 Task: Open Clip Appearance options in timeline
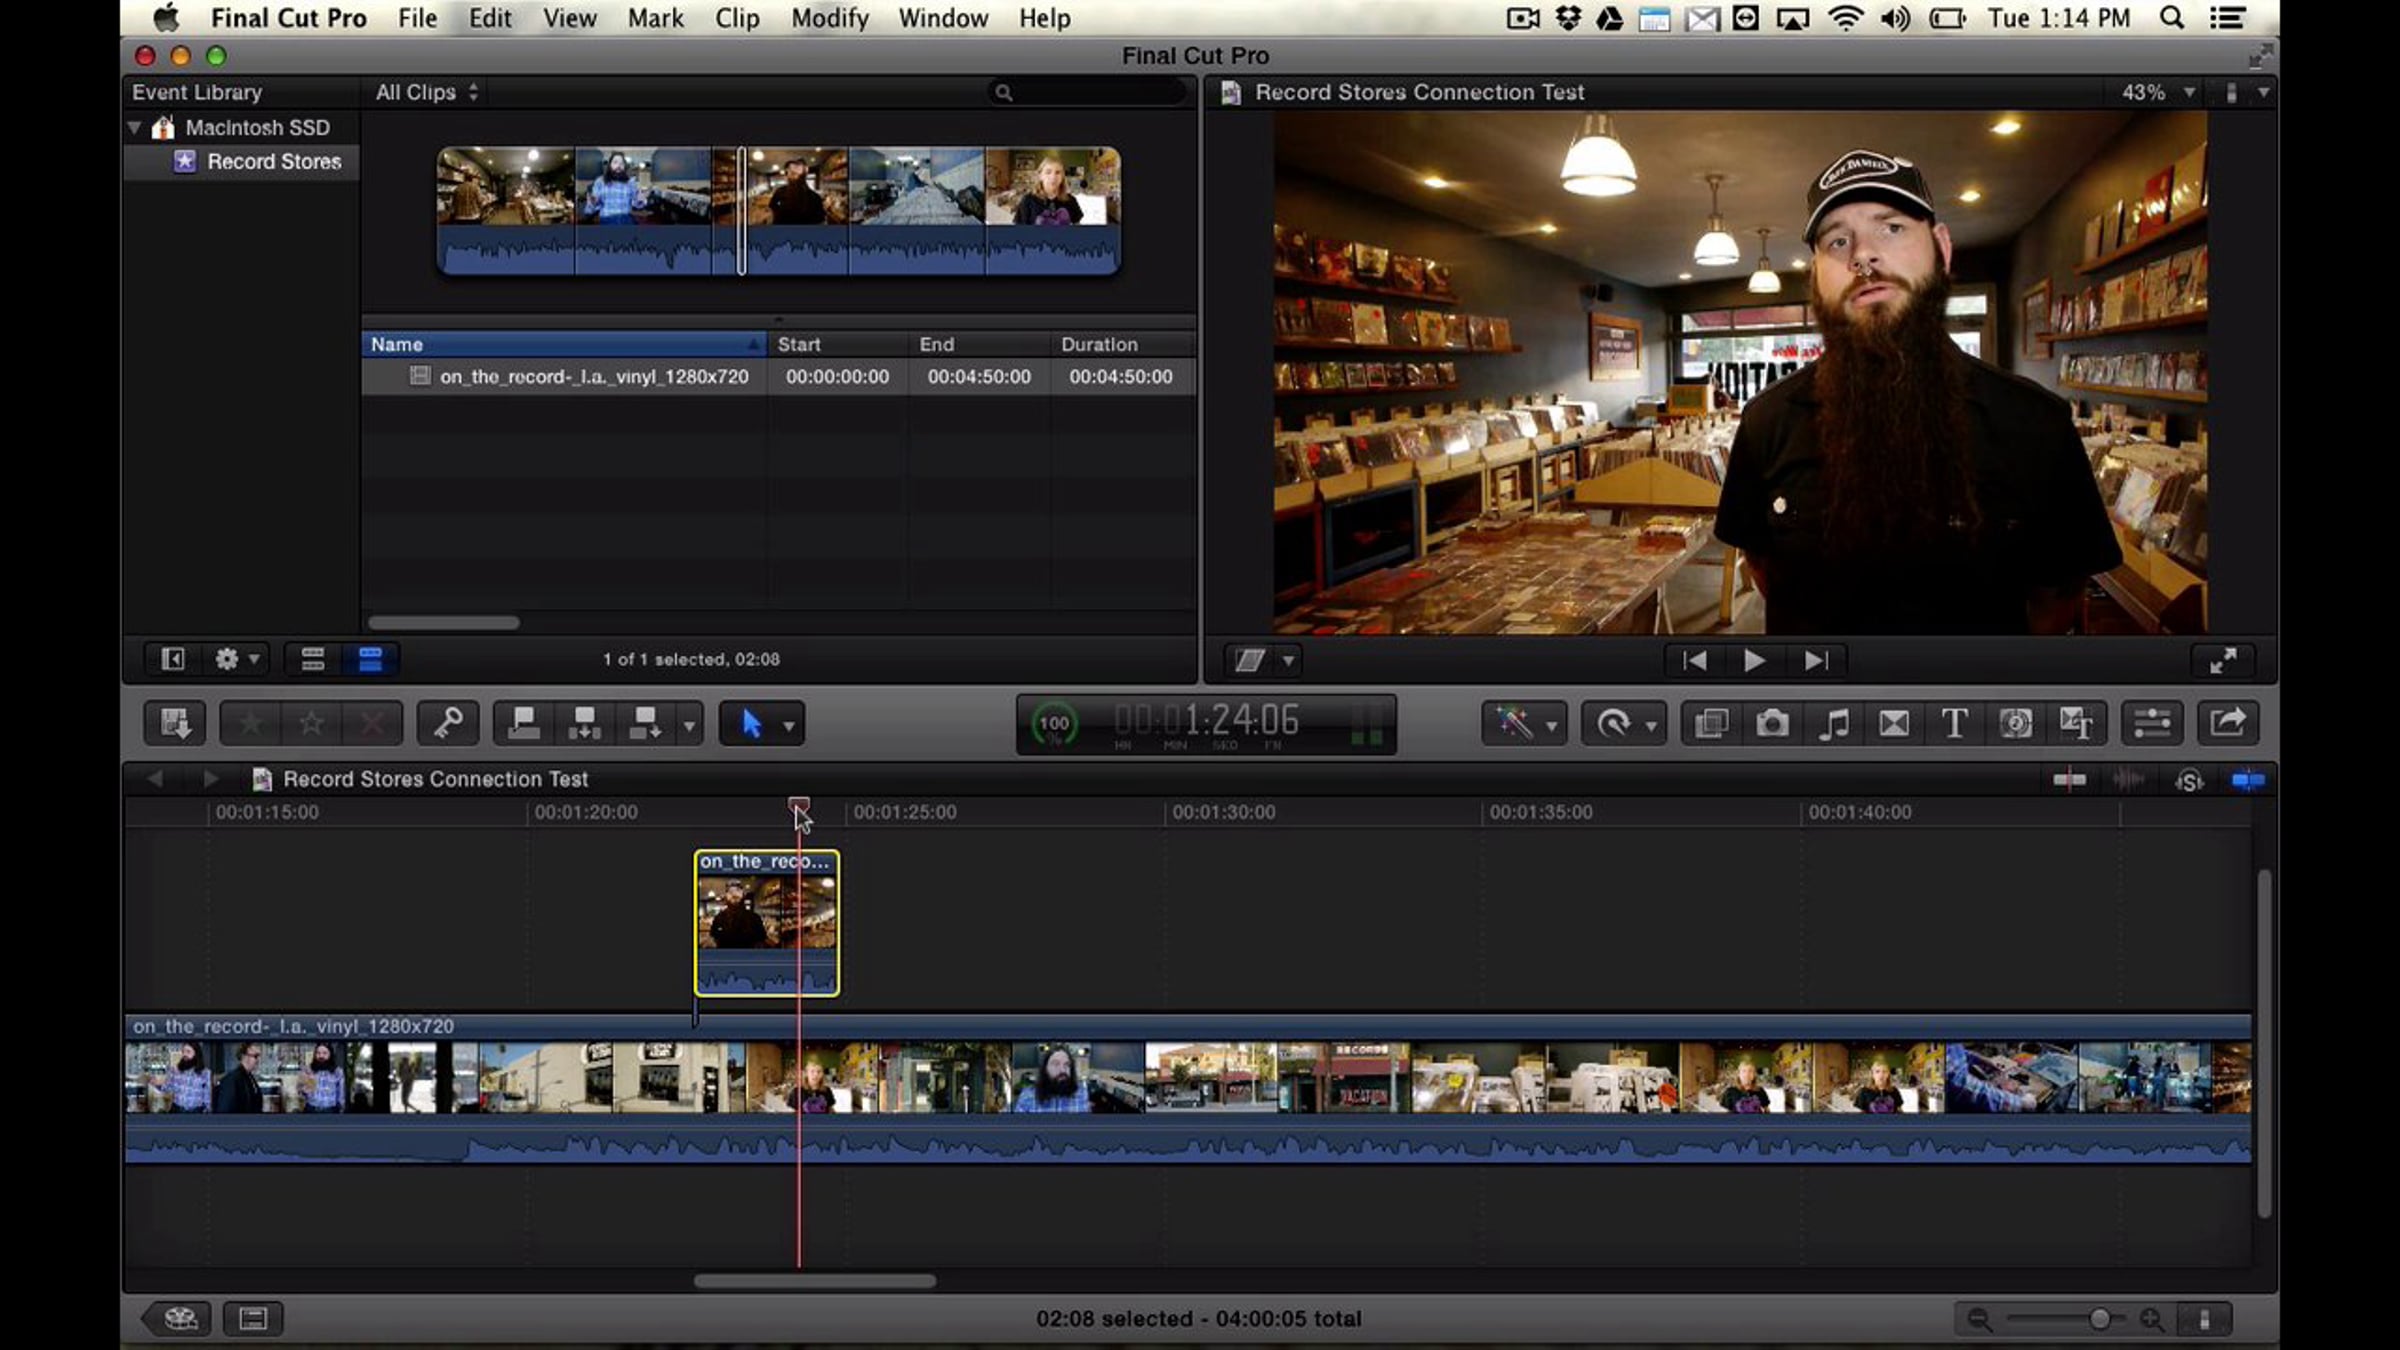point(2204,1319)
